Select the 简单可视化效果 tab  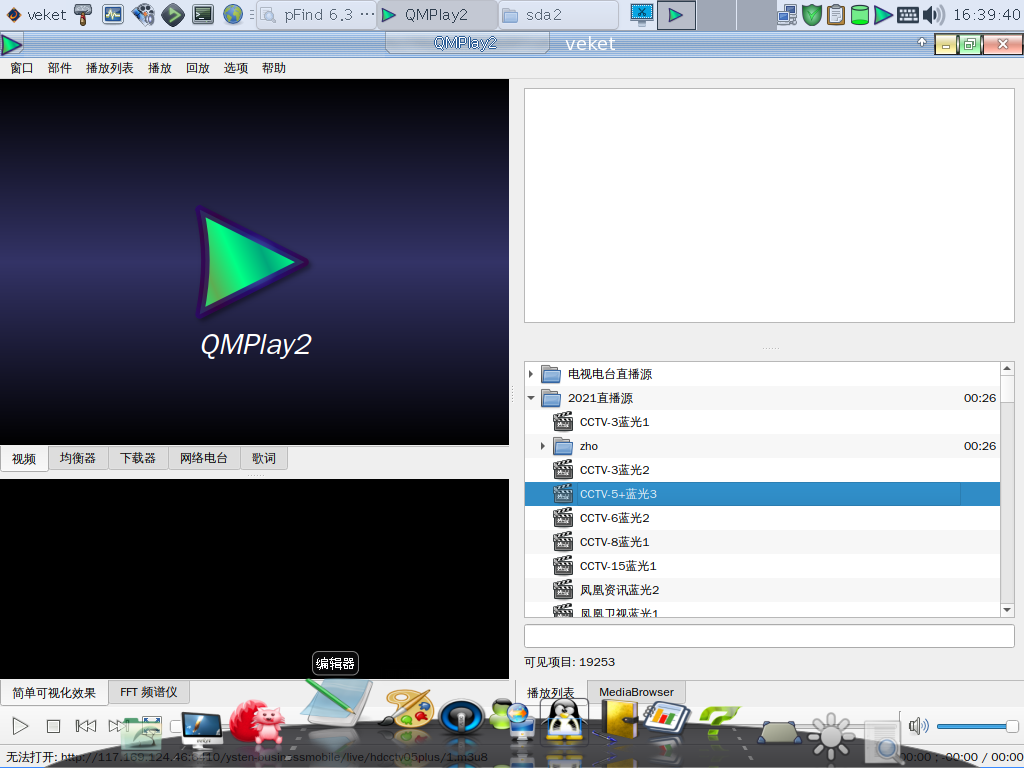coord(54,693)
